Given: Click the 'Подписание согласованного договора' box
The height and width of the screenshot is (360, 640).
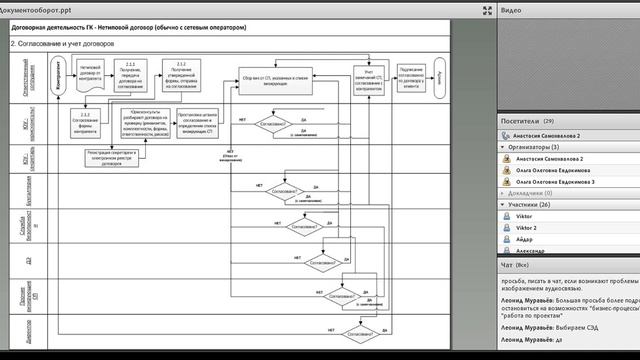Looking at the screenshot, I should pos(411,78).
